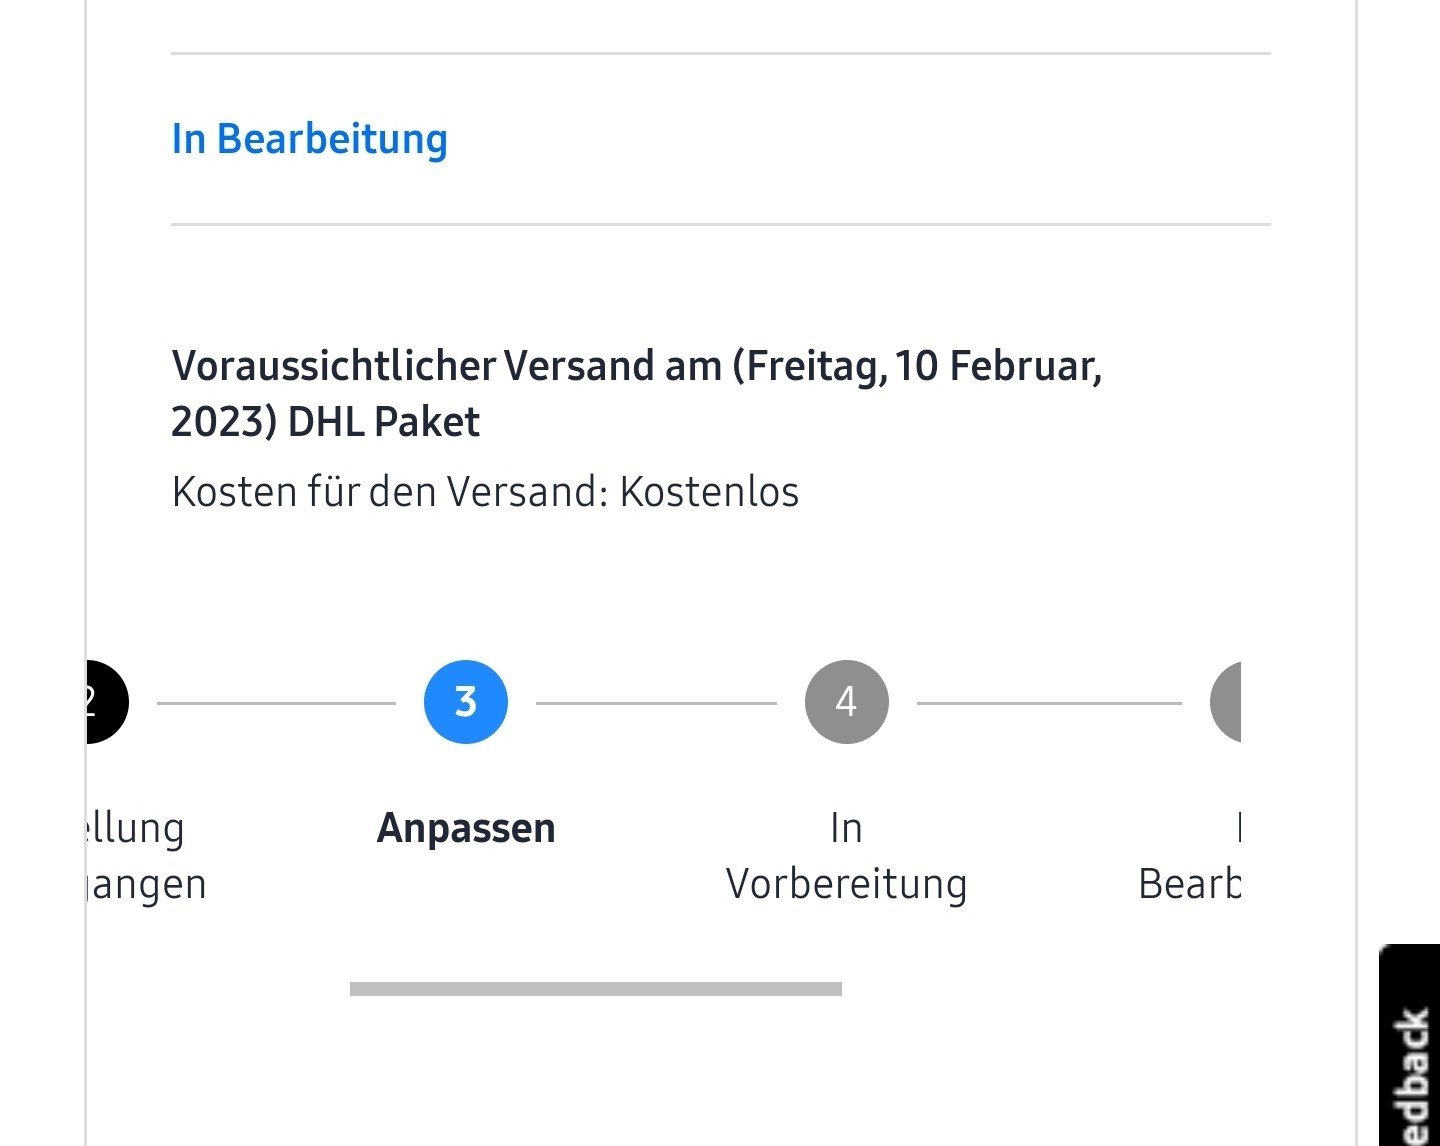Click the gray horizontal scrollbar thumb

tap(596, 989)
